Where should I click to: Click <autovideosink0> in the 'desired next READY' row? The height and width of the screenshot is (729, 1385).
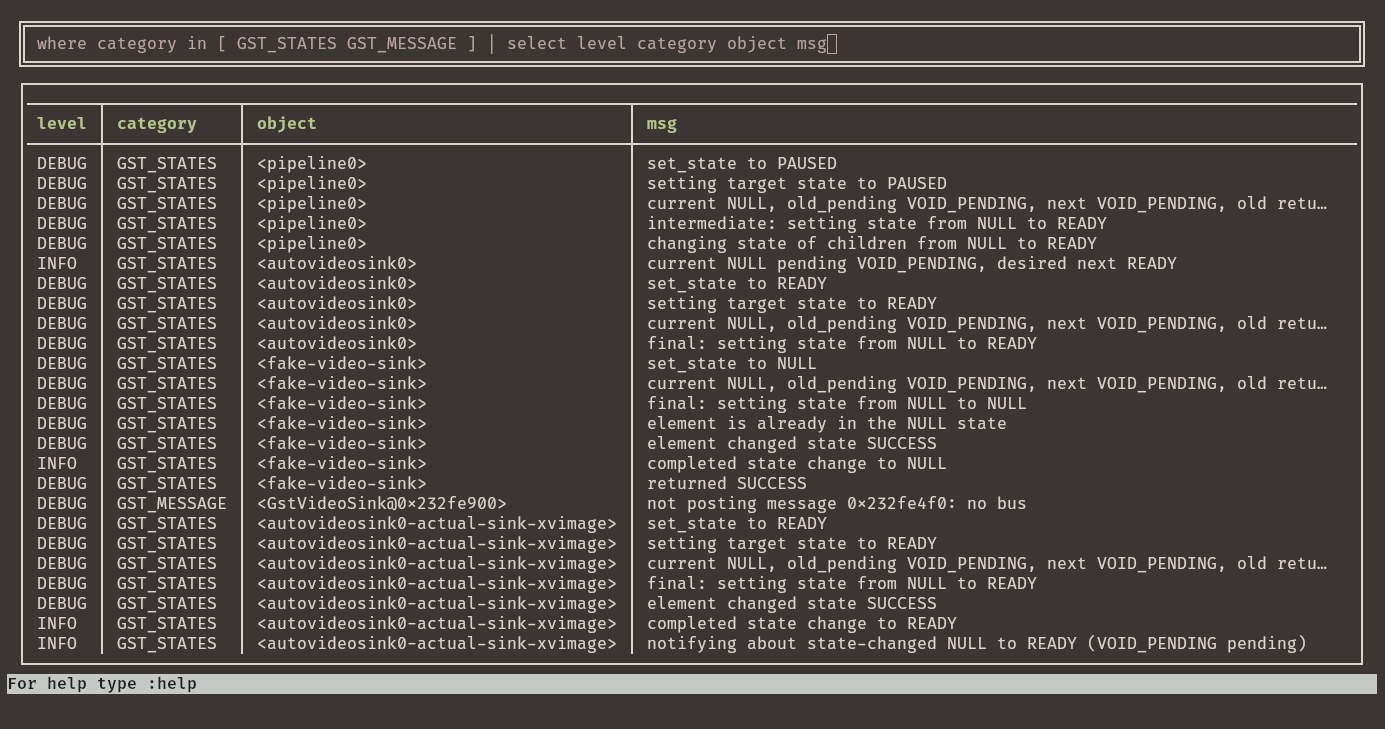click(x=337, y=264)
